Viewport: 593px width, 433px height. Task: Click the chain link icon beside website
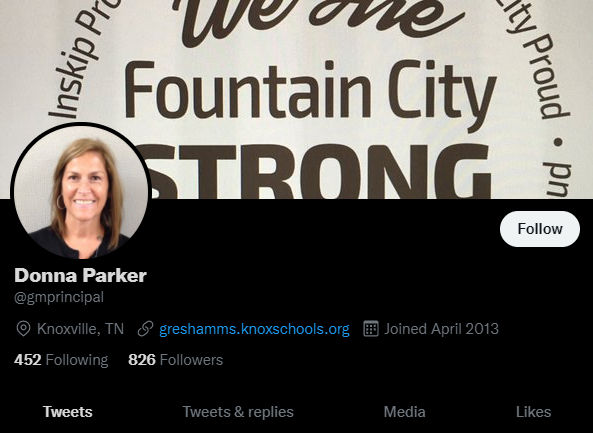tap(145, 329)
